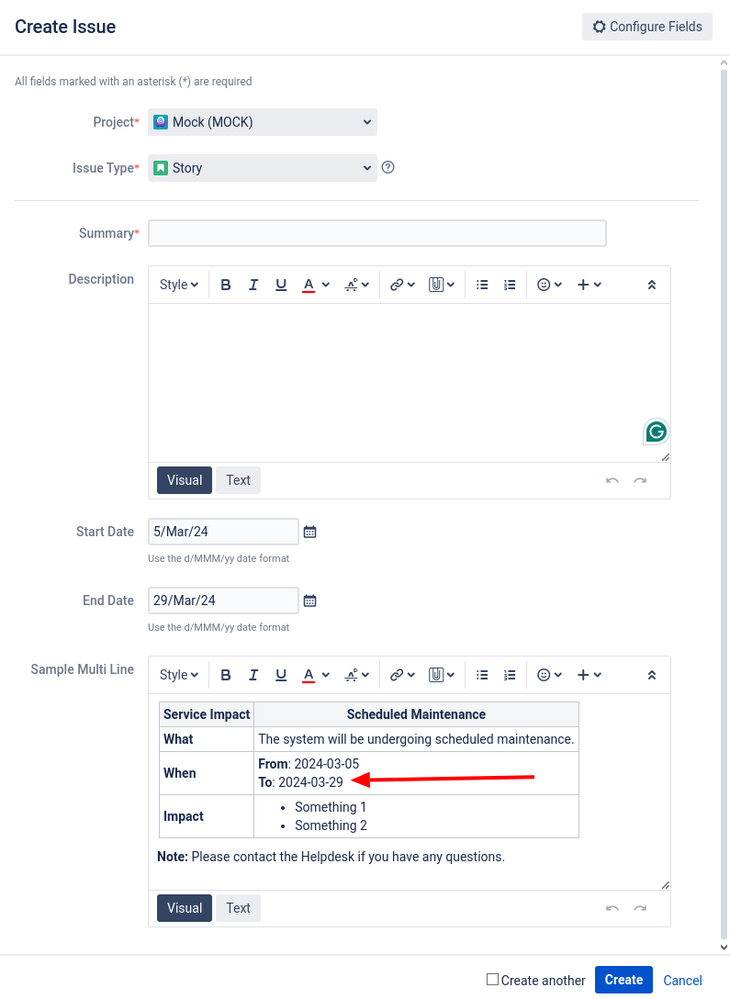
Task: Open Start Date calendar picker
Action: [310, 532]
